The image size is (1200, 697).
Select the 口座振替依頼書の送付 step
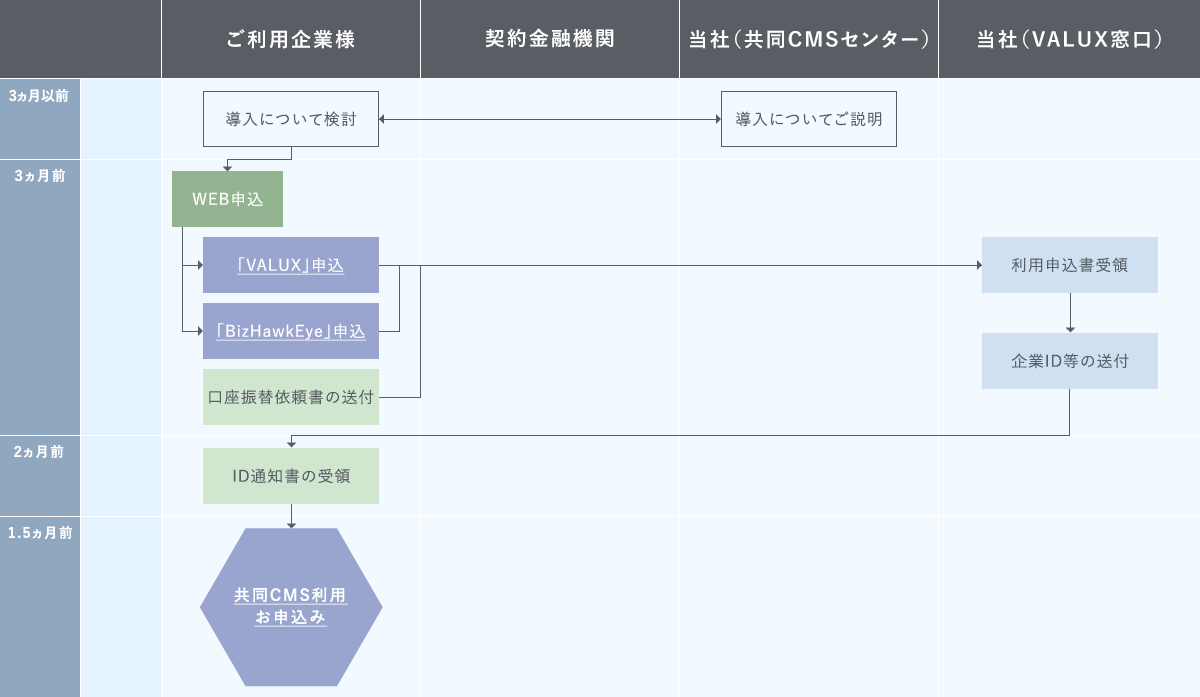point(290,397)
